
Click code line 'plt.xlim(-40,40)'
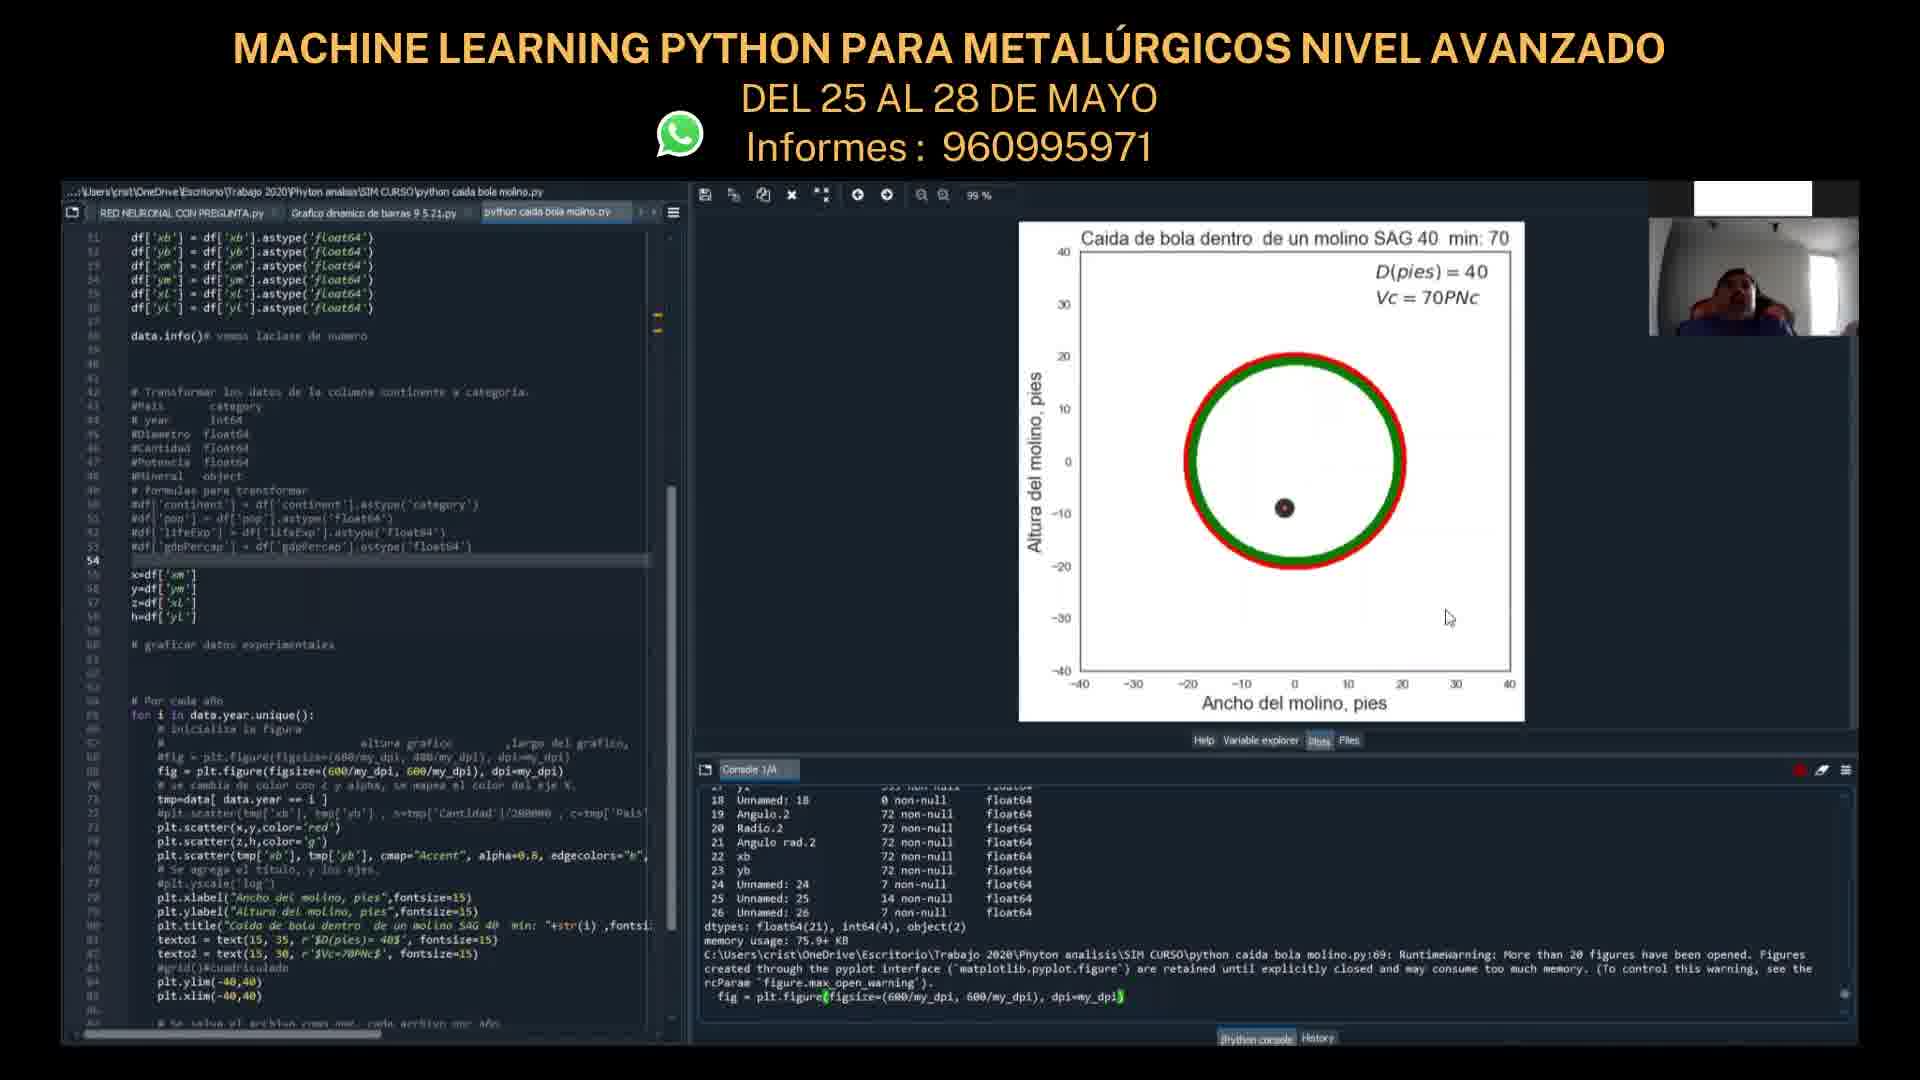[x=209, y=996]
